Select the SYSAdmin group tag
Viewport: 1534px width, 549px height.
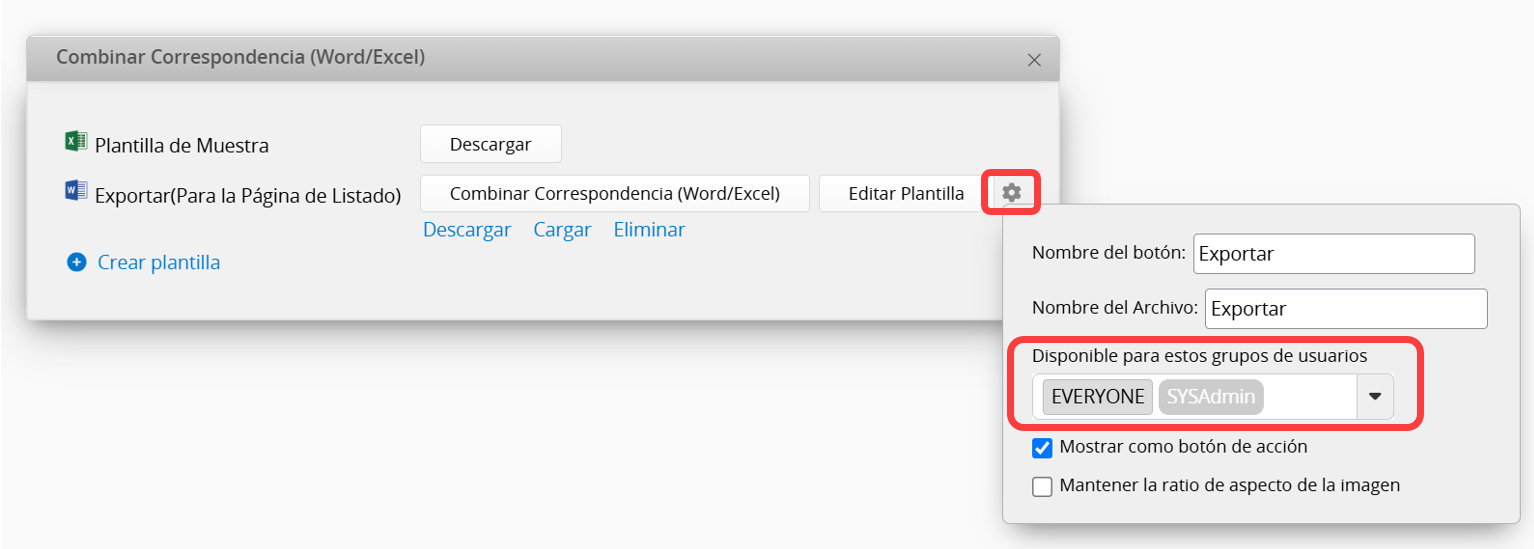click(x=1211, y=397)
